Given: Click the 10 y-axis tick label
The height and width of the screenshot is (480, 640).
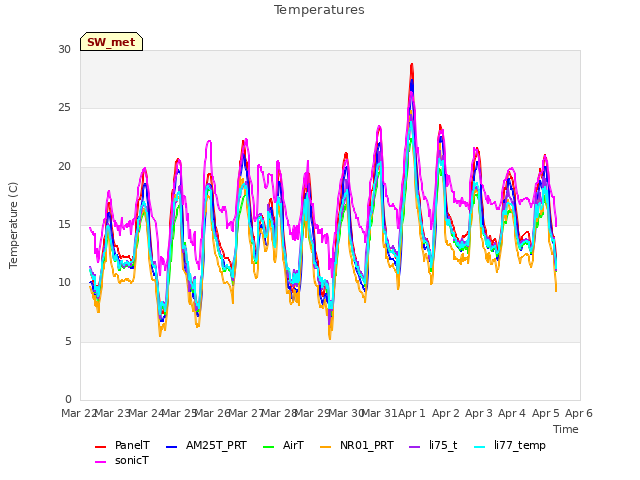Looking at the screenshot, I should tap(64, 282).
